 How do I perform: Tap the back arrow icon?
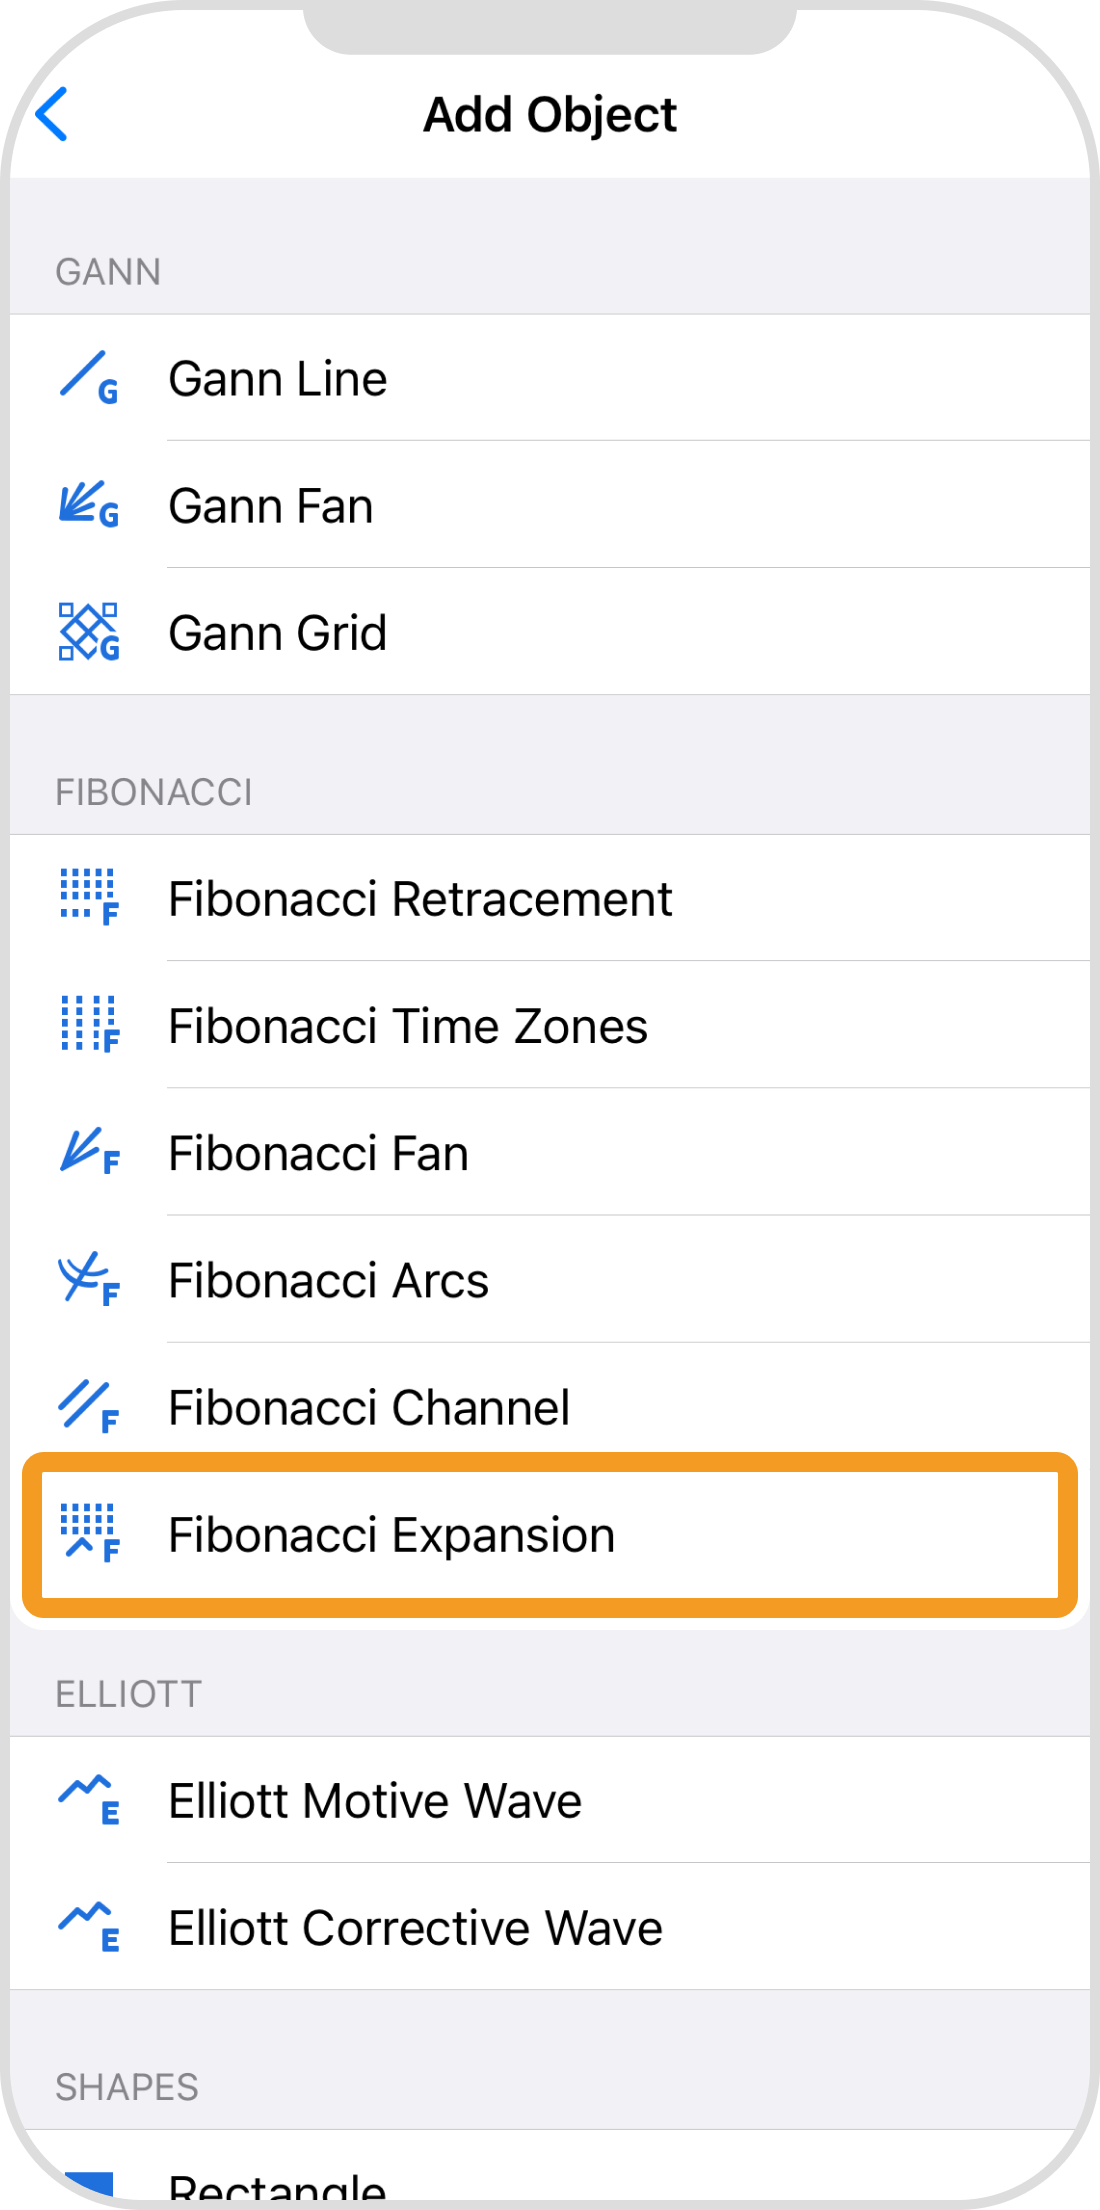tap(52, 114)
